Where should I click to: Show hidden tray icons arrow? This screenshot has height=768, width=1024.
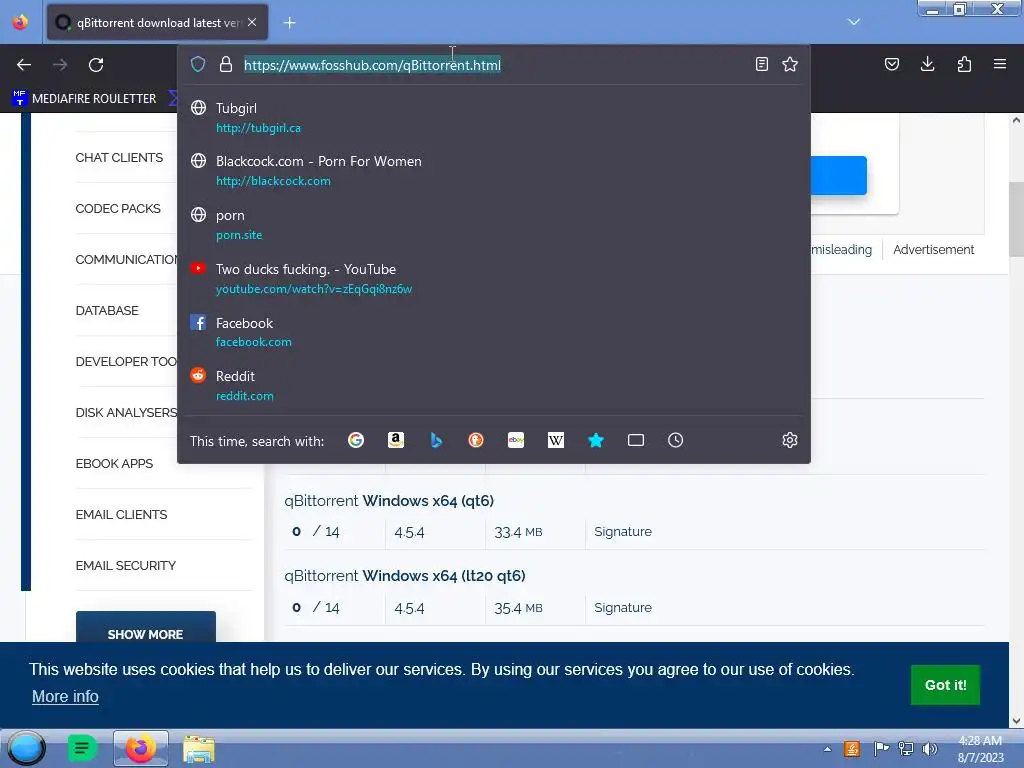827,749
